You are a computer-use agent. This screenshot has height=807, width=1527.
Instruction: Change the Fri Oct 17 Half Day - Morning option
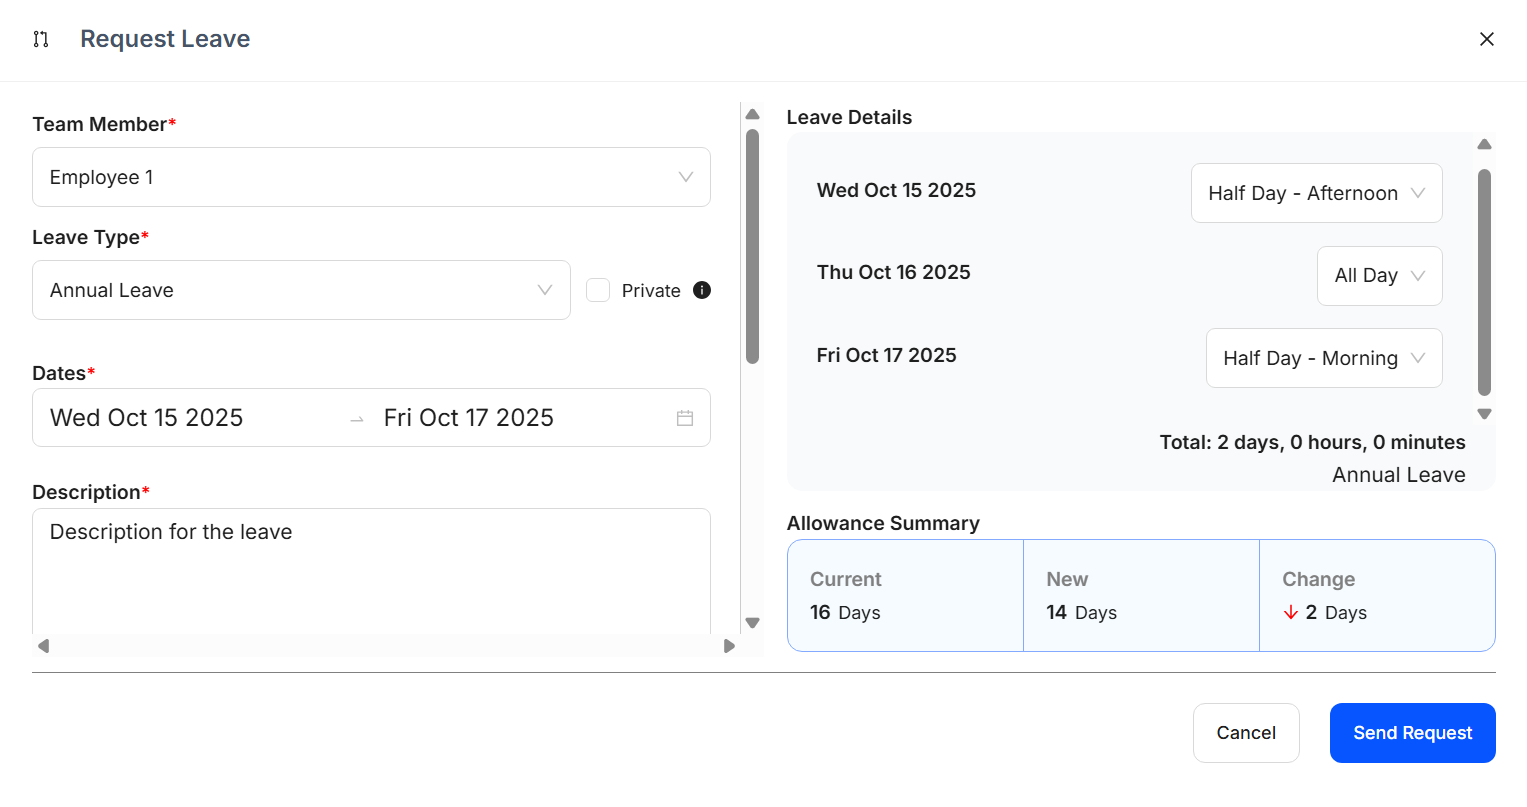(1323, 358)
